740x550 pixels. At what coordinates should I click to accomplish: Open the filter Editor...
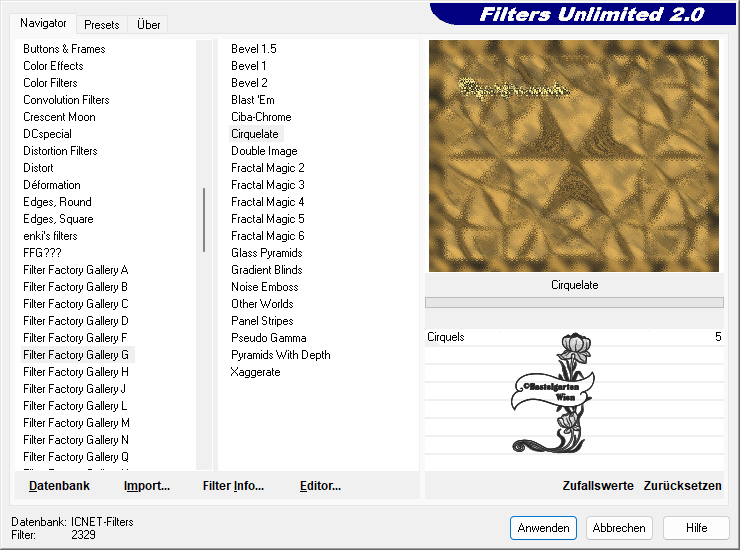(320, 486)
